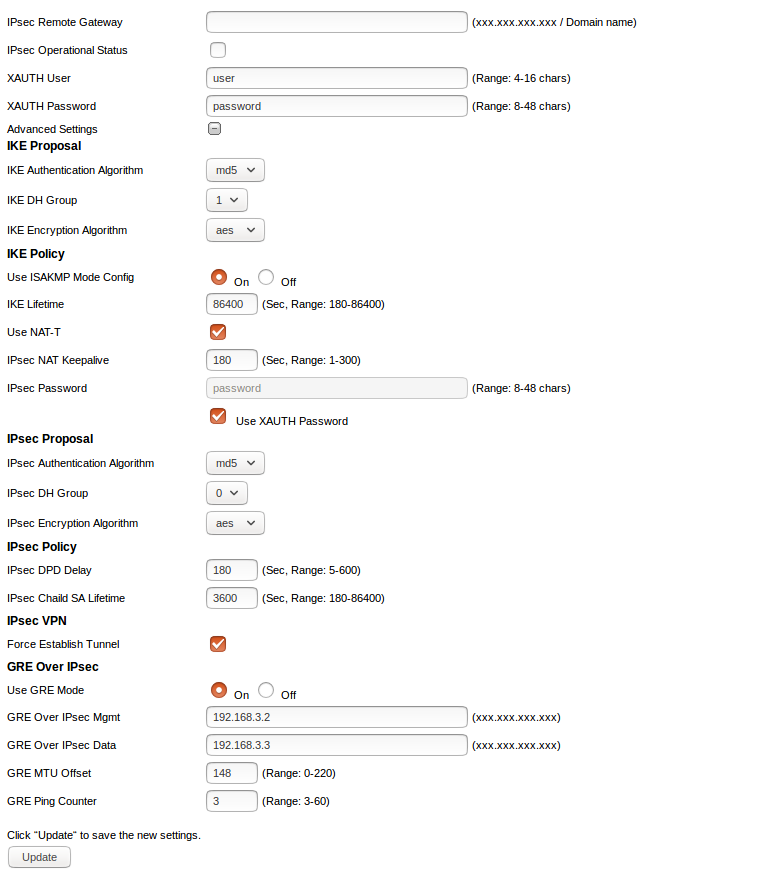The height and width of the screenshot is (875, 769).
Task: Open the IPsec DH Group dropdown
Action: tap(226, 493)
